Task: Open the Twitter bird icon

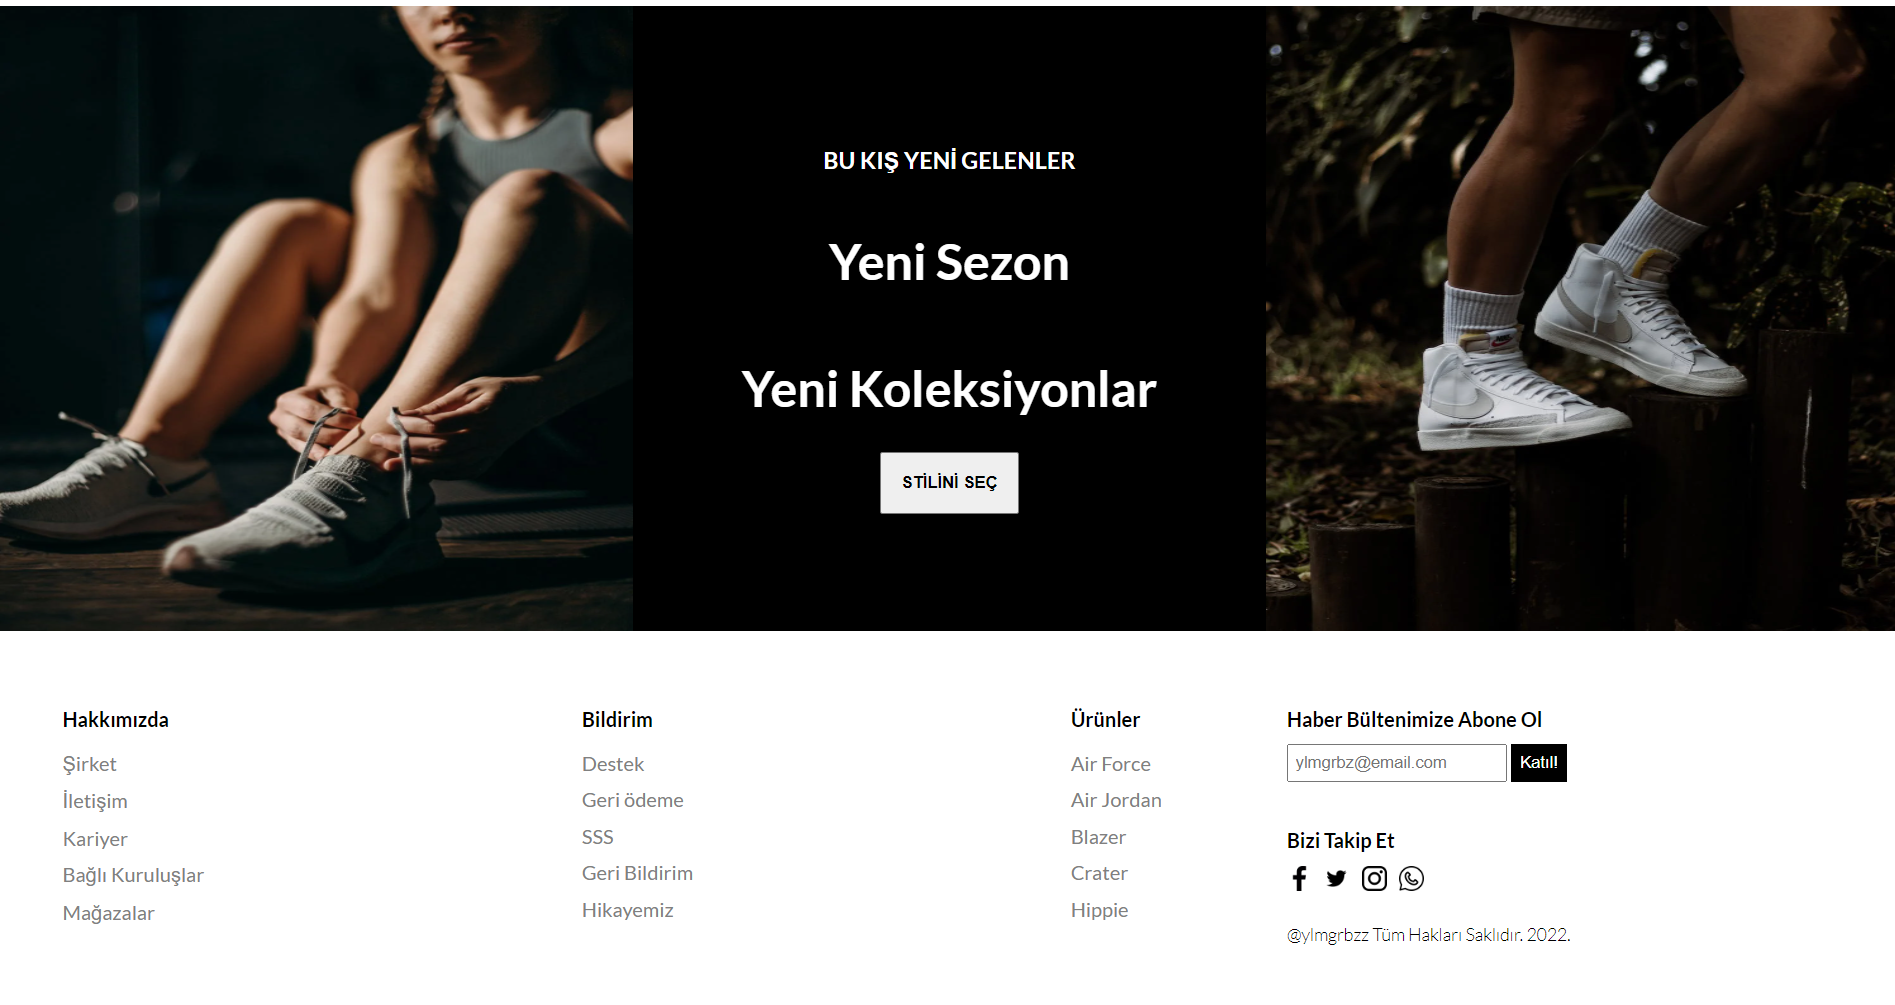Action: [1336, 879]
